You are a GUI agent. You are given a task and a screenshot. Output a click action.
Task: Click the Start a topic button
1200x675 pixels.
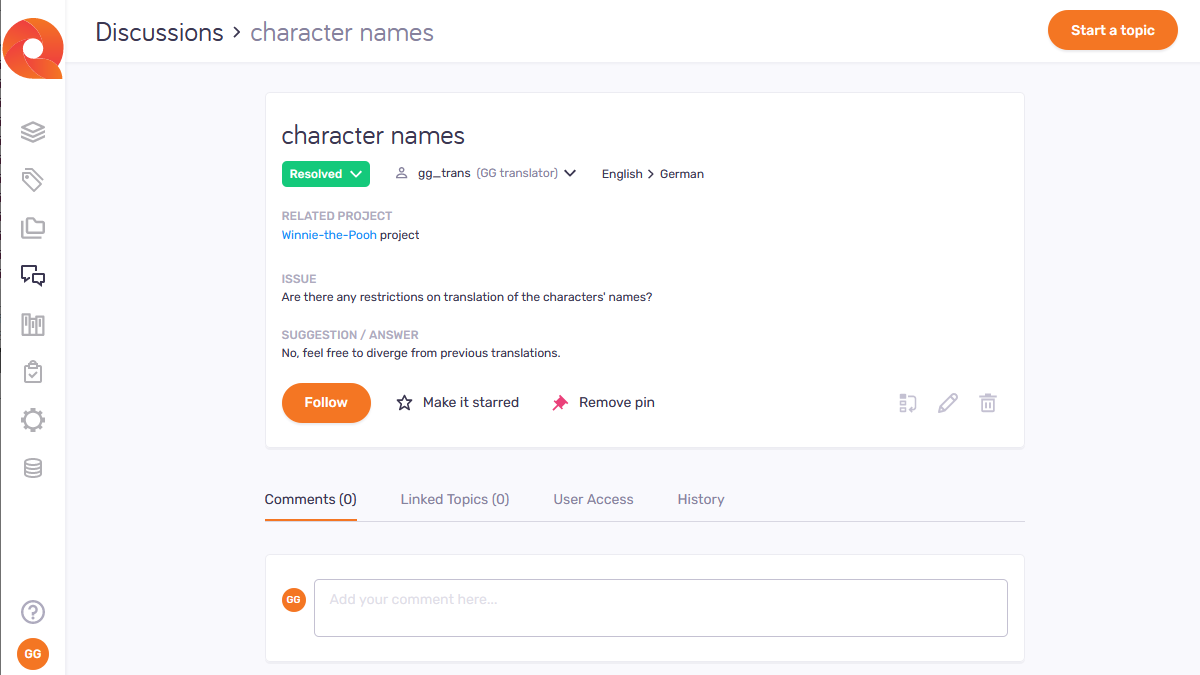pos(1112,31)
